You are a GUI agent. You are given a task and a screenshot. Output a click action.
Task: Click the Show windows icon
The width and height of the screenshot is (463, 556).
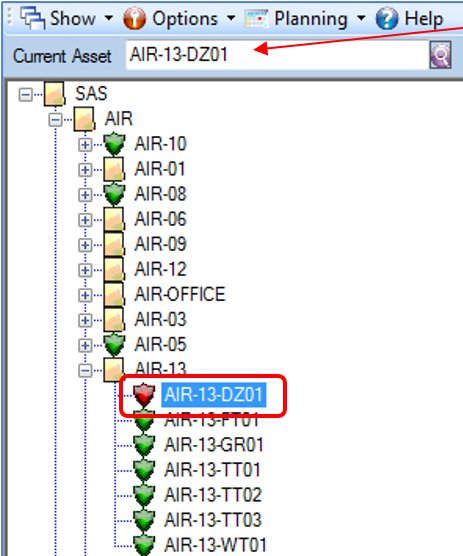pos(33,18)
